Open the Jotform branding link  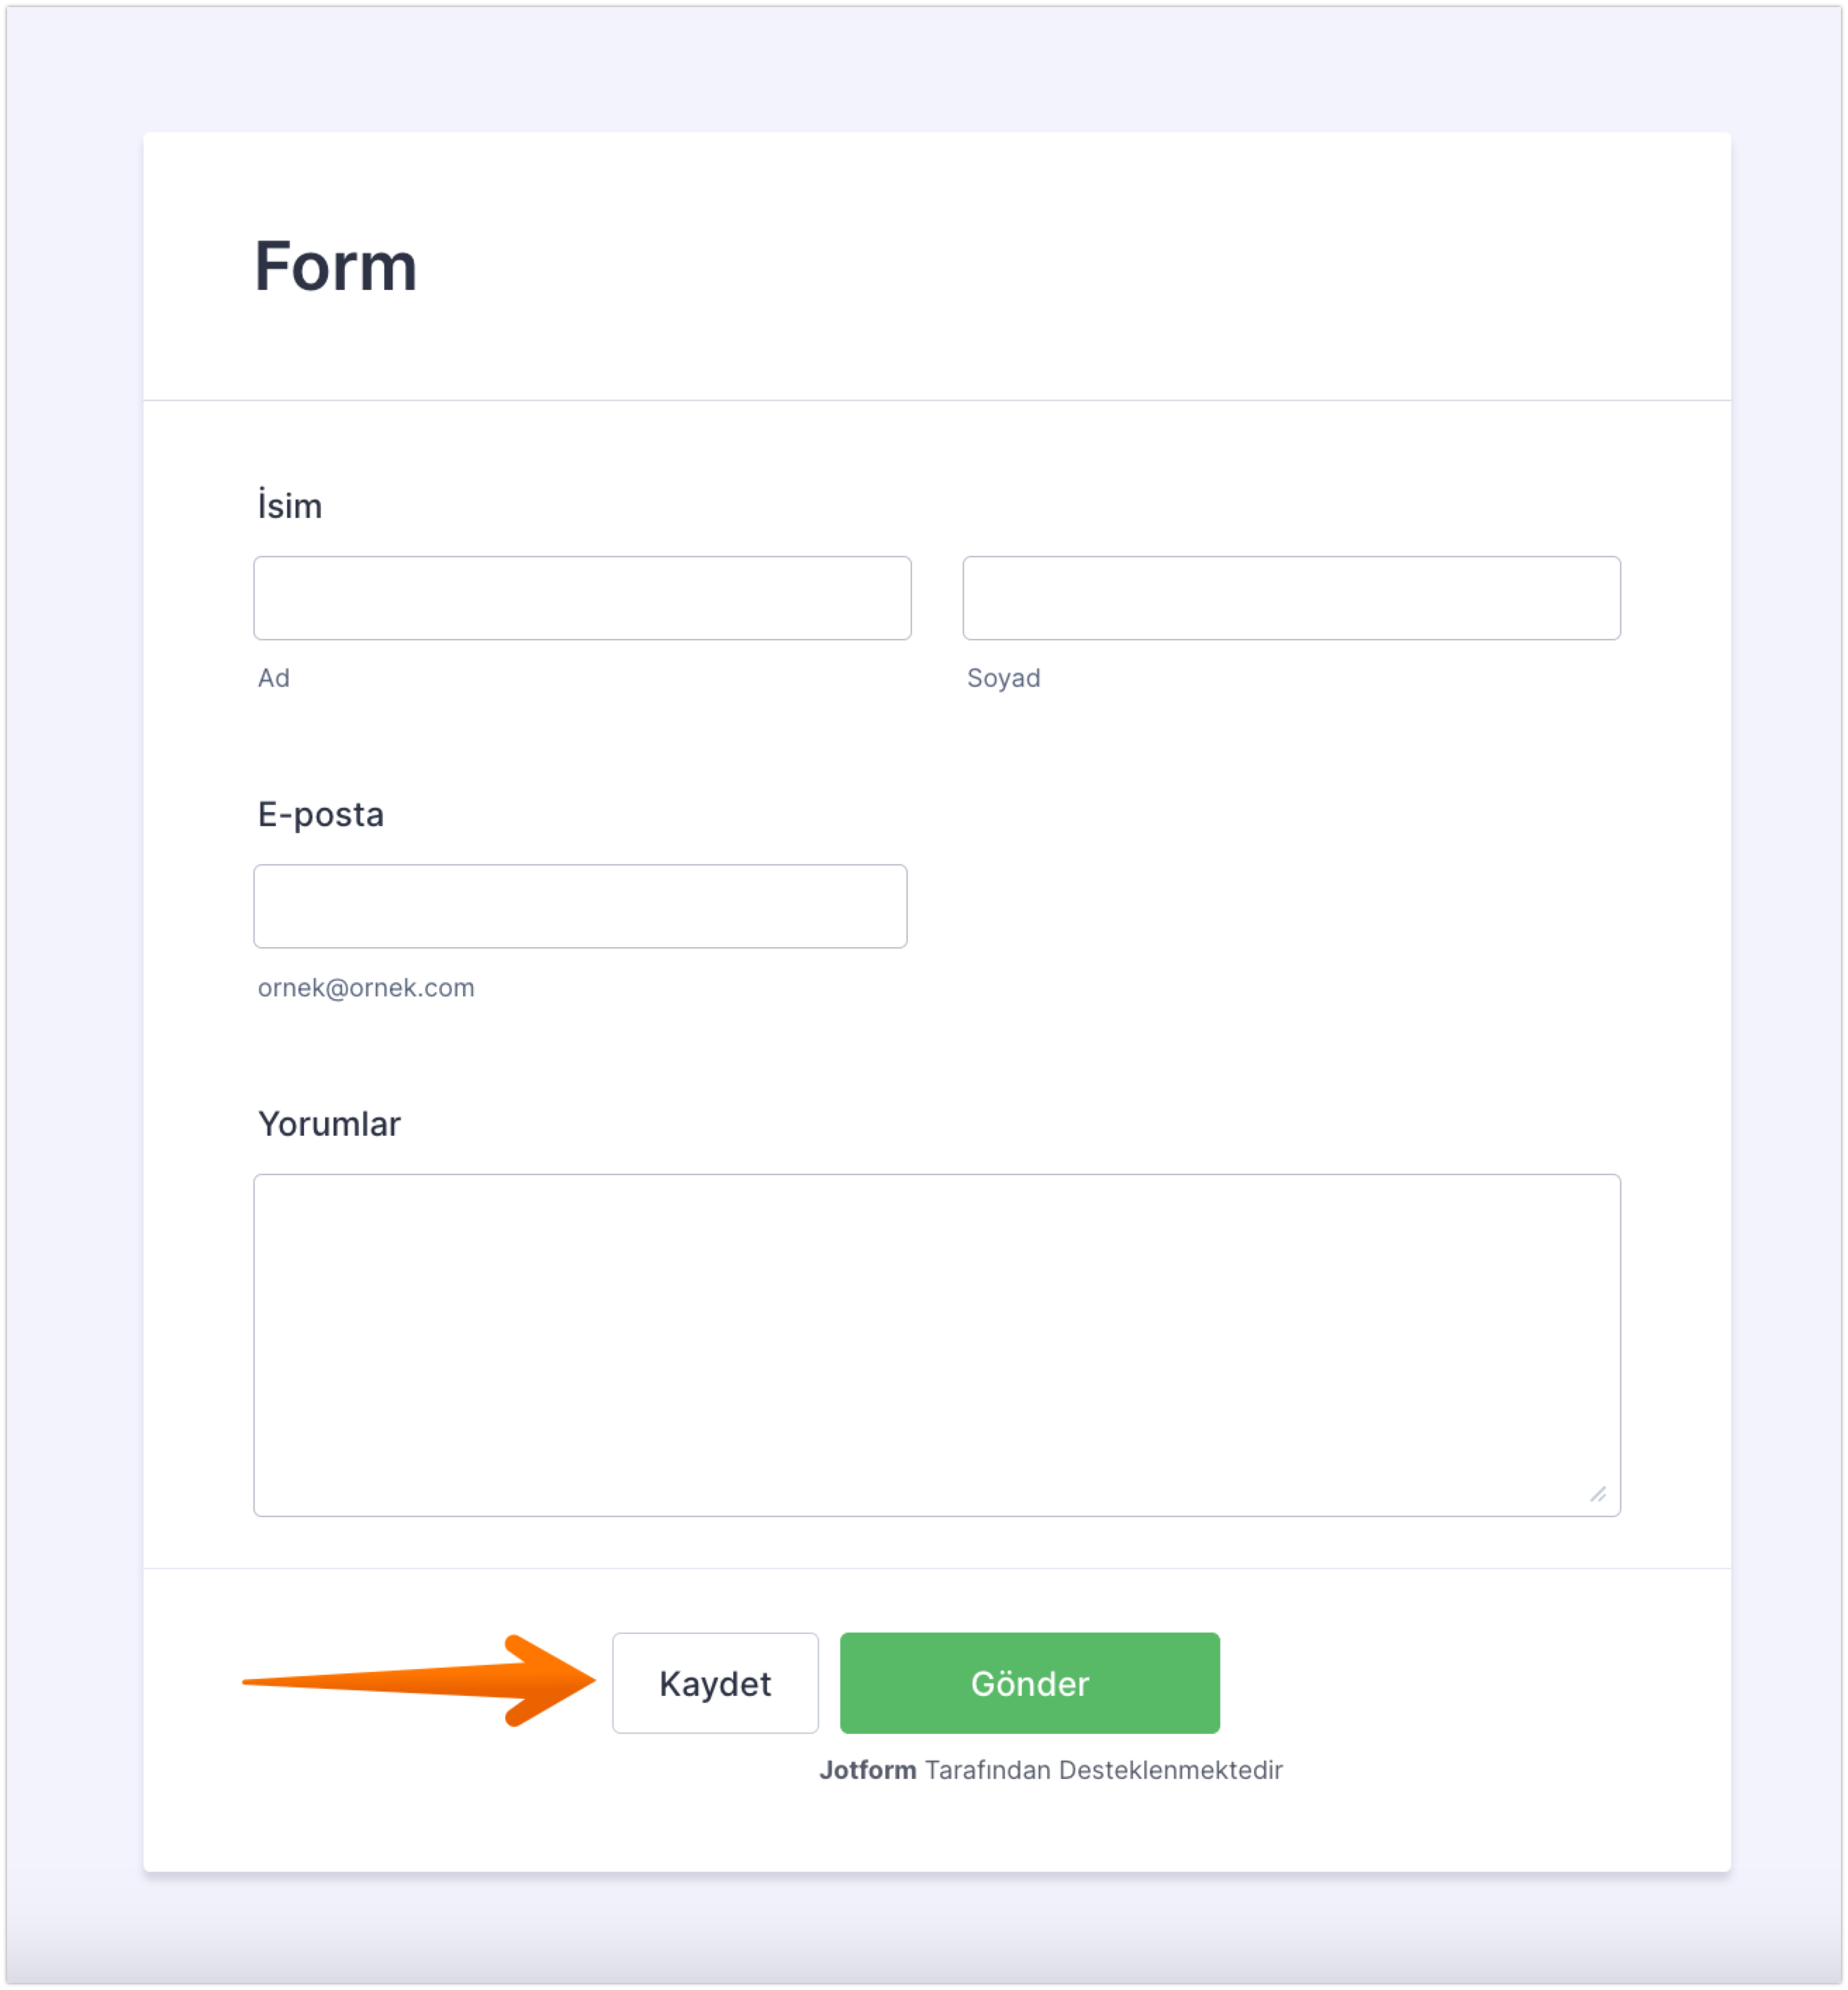tap(867, 1770)
